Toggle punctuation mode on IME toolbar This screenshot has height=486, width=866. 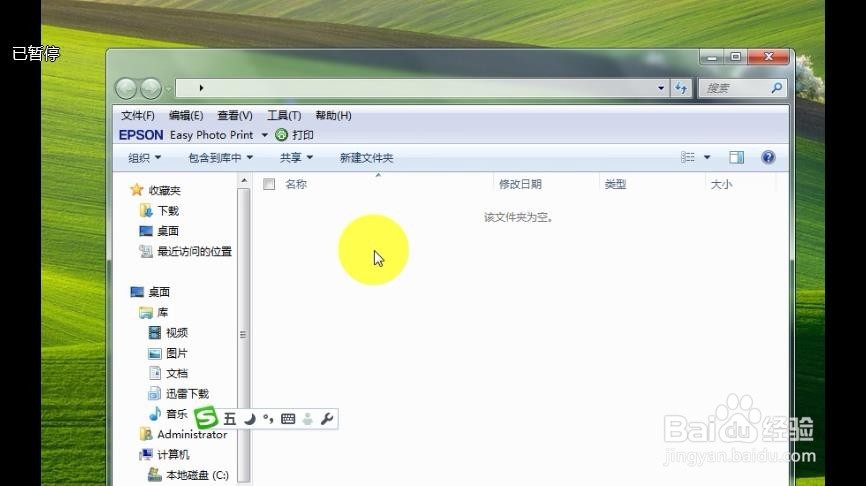point(268,419)
